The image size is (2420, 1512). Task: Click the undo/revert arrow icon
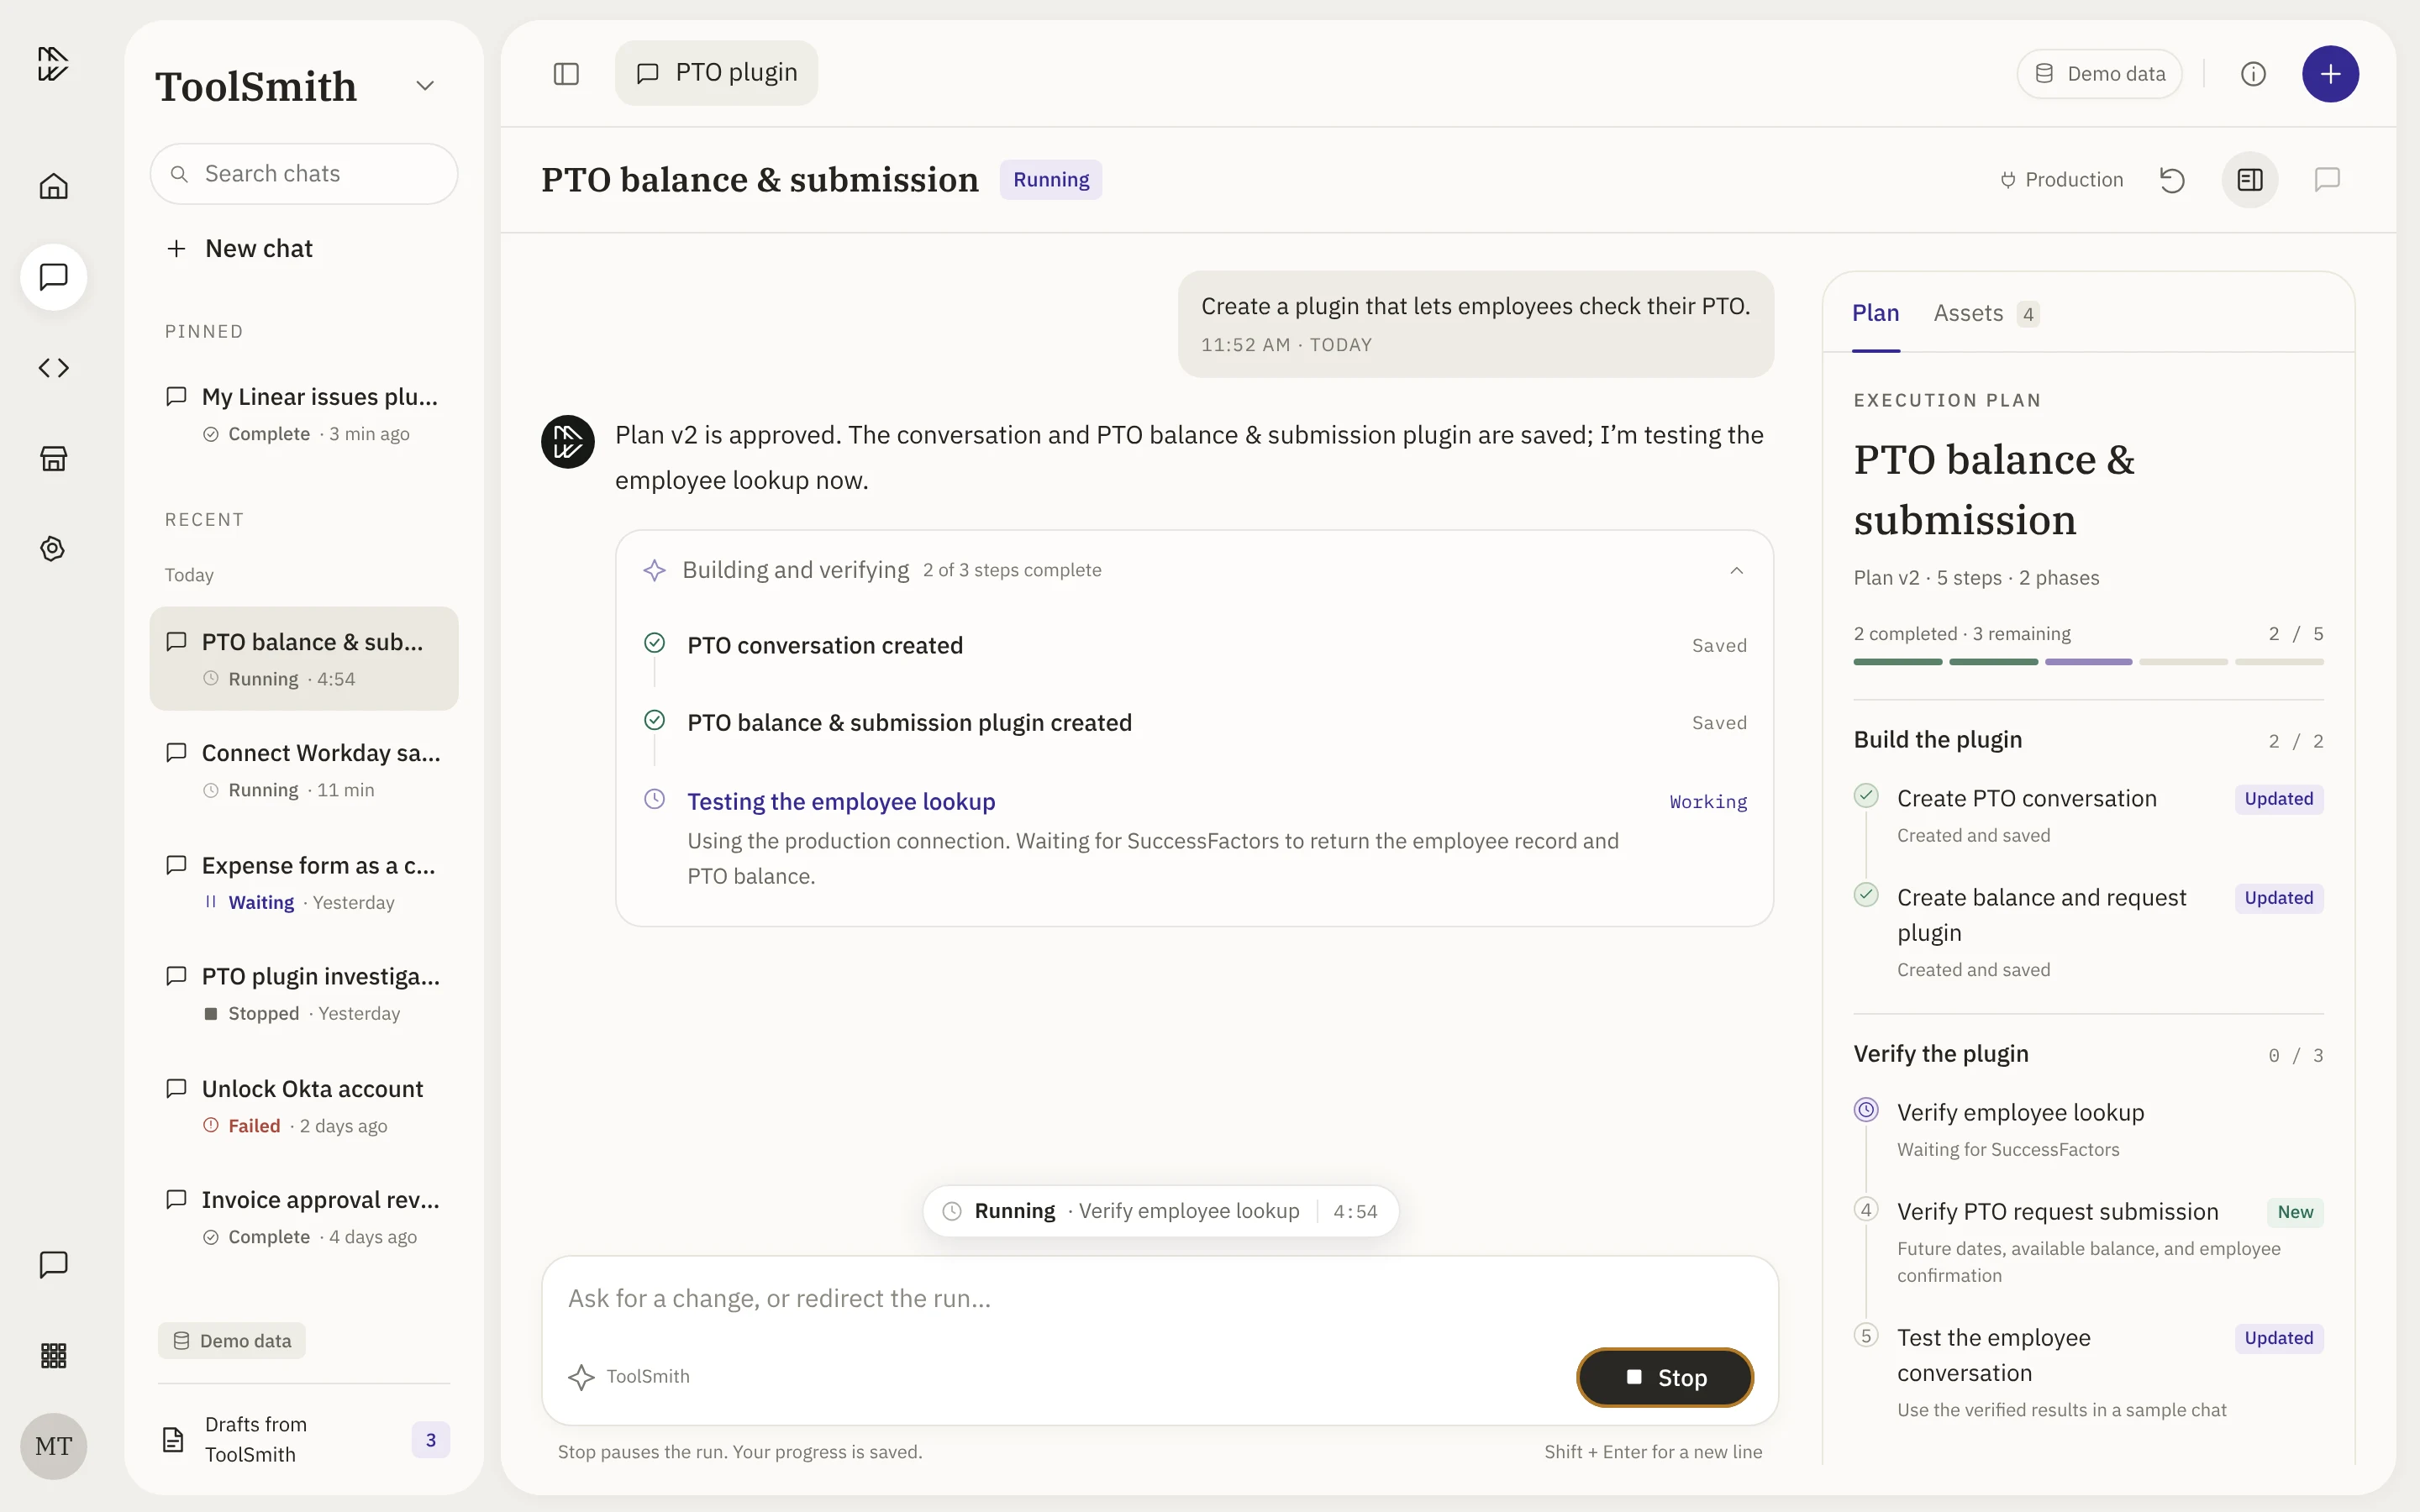tap(2172, 180)
